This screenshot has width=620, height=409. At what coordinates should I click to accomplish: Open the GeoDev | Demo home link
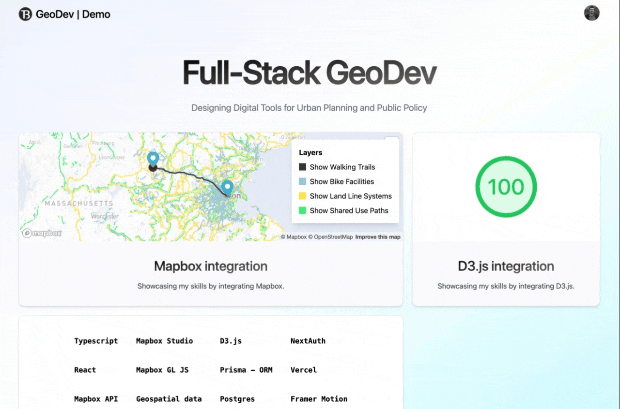point(65,14)
